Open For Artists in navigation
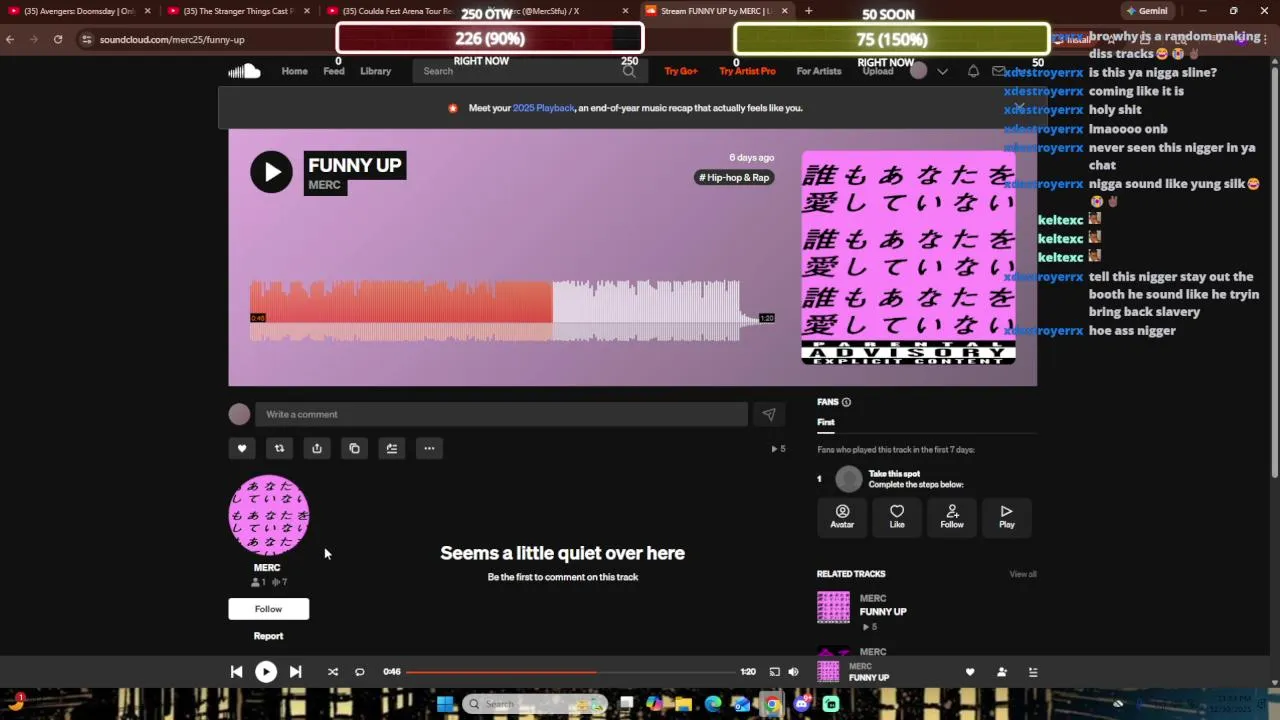The image size is (1280, 720). click(x=819, y=71)
